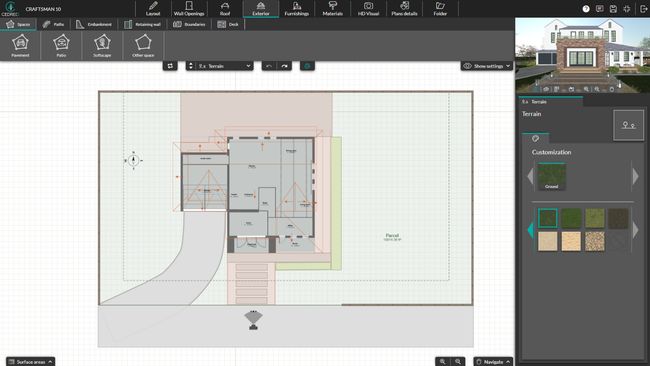
Task: Open the help question mark icon
Action: coord(586,9)
